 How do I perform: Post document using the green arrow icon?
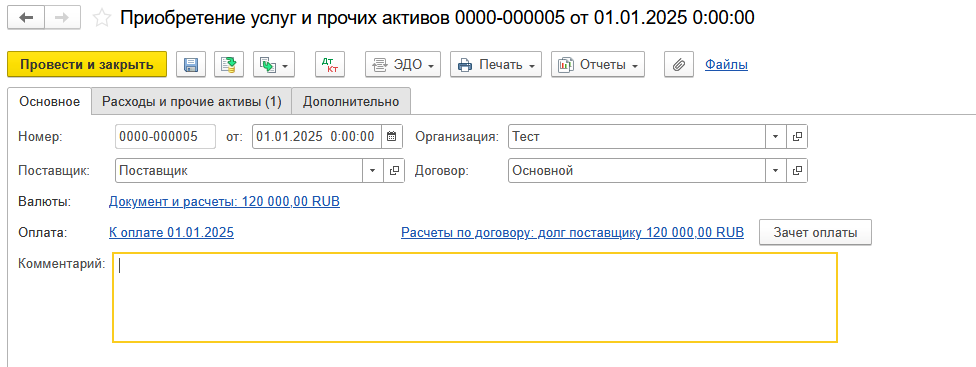click(229, 65)
